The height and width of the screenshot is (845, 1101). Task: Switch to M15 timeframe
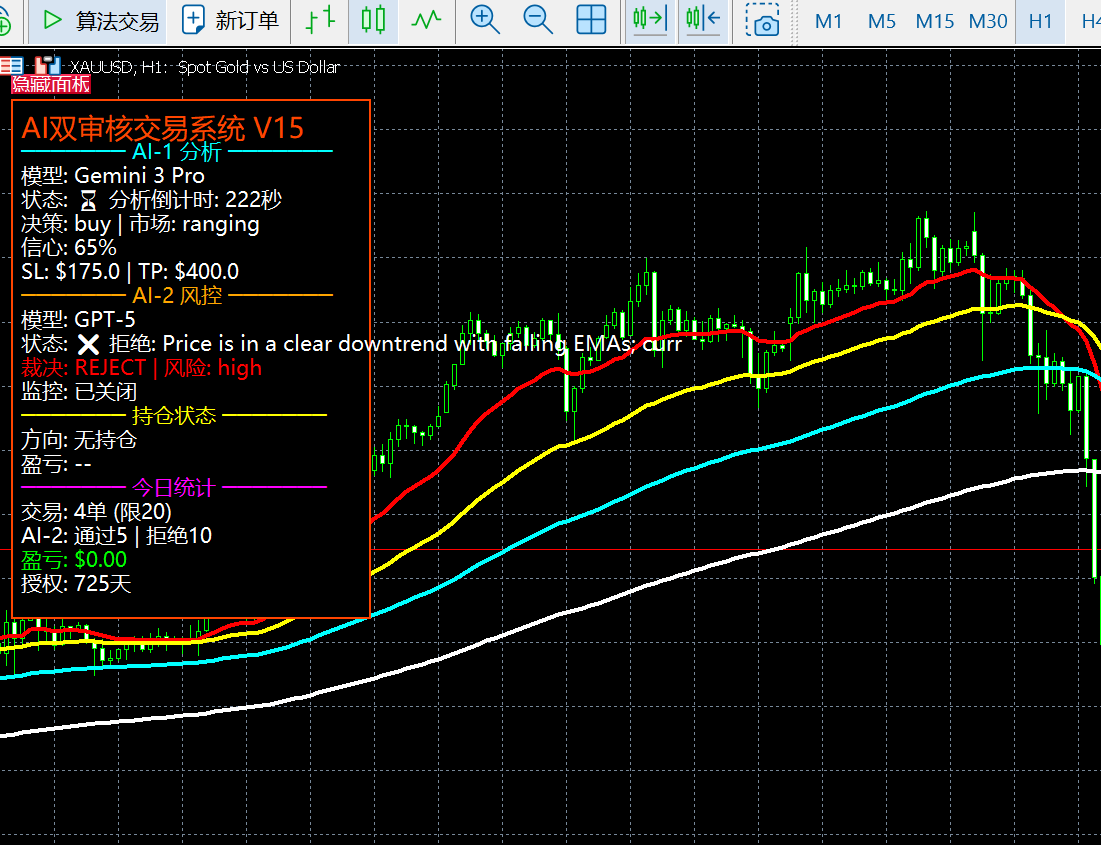pyautogui.click(x=934, y=21)
